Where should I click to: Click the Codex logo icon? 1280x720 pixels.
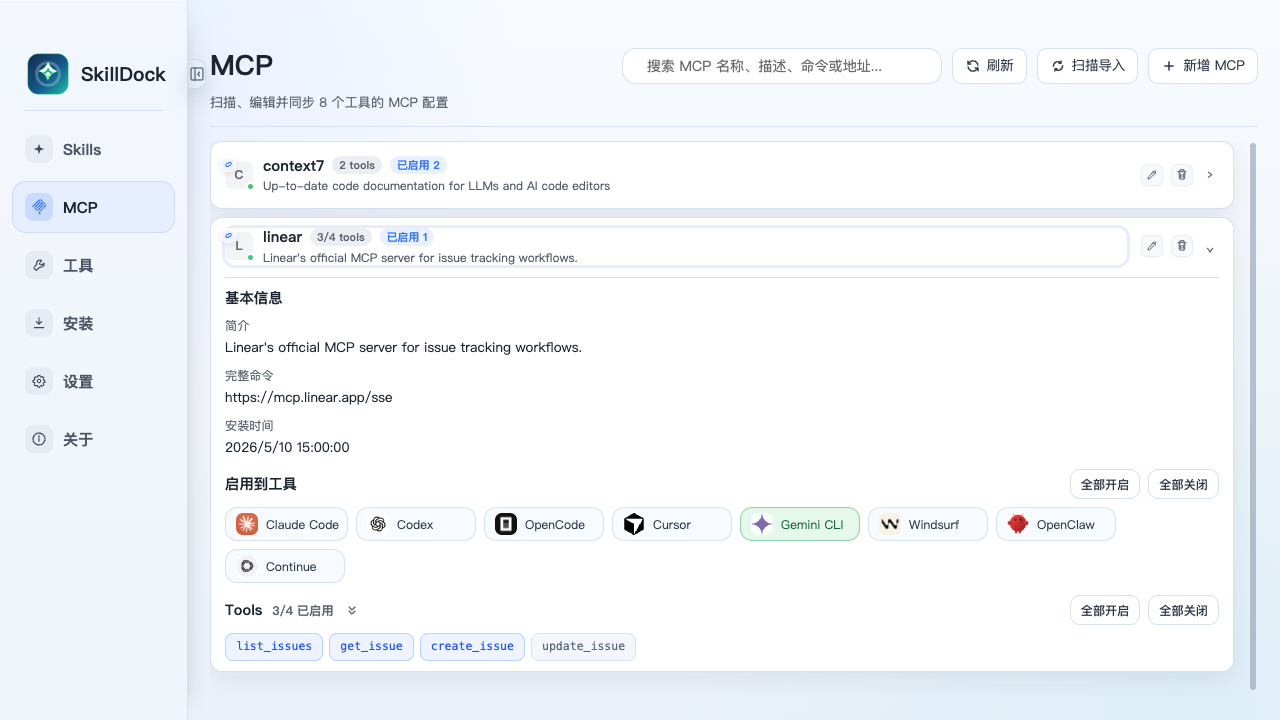tap(378, 524)
